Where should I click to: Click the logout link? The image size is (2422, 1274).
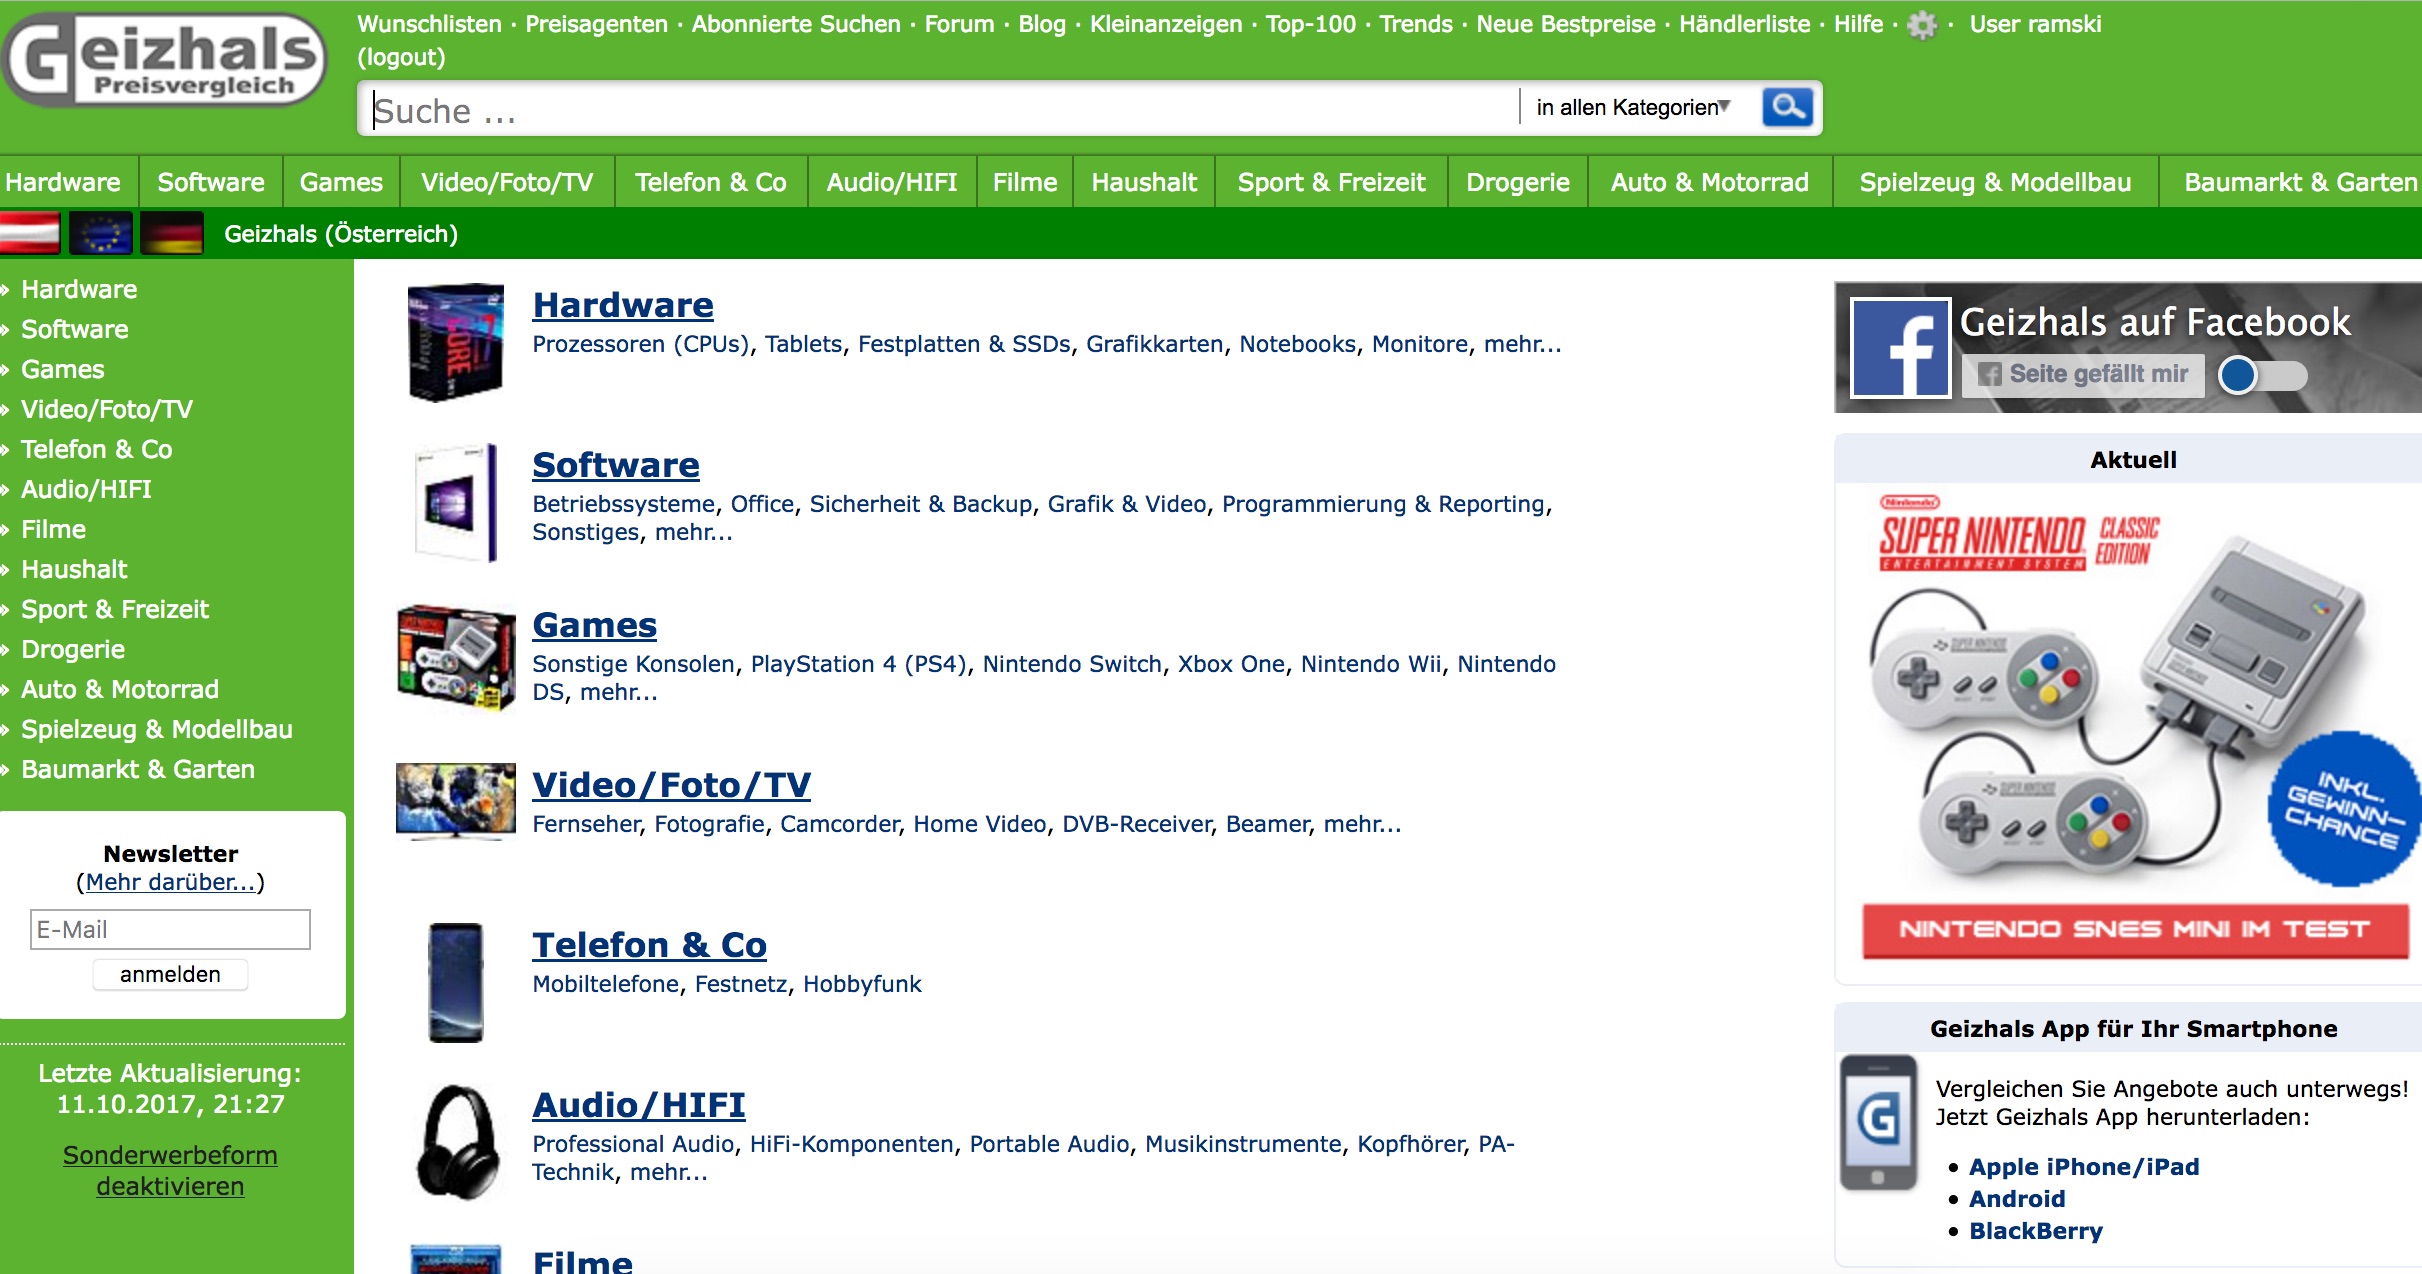coord(401,57)
